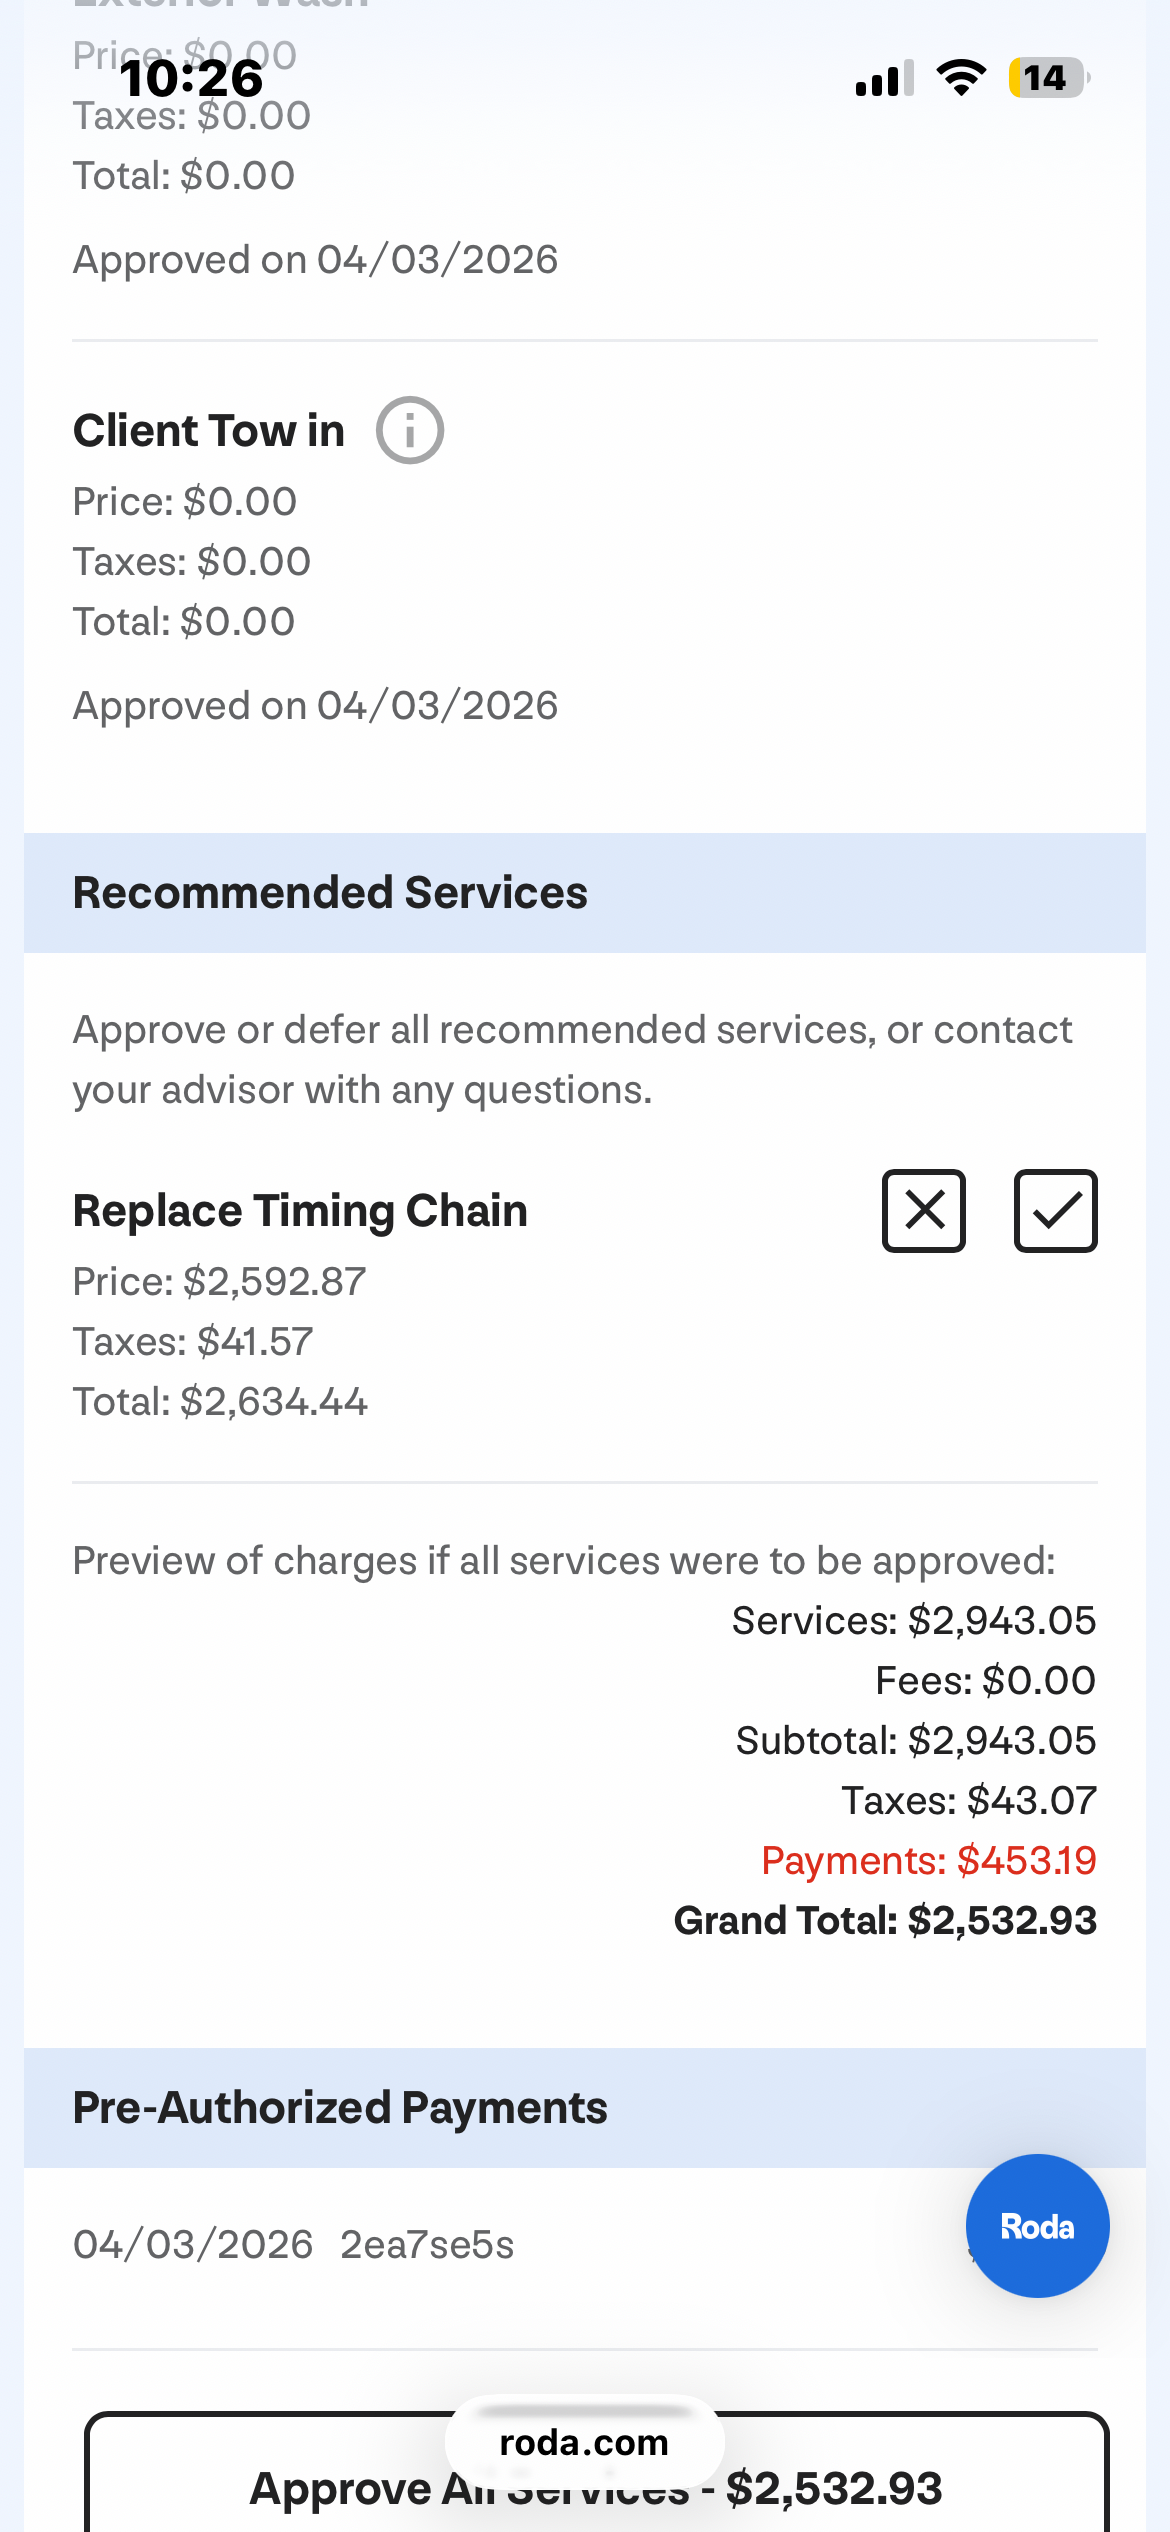Tap the Replace Timing Chain service title
Image resolution: width=1170 pixels, height=2532 pixels.
point(300,1211)
